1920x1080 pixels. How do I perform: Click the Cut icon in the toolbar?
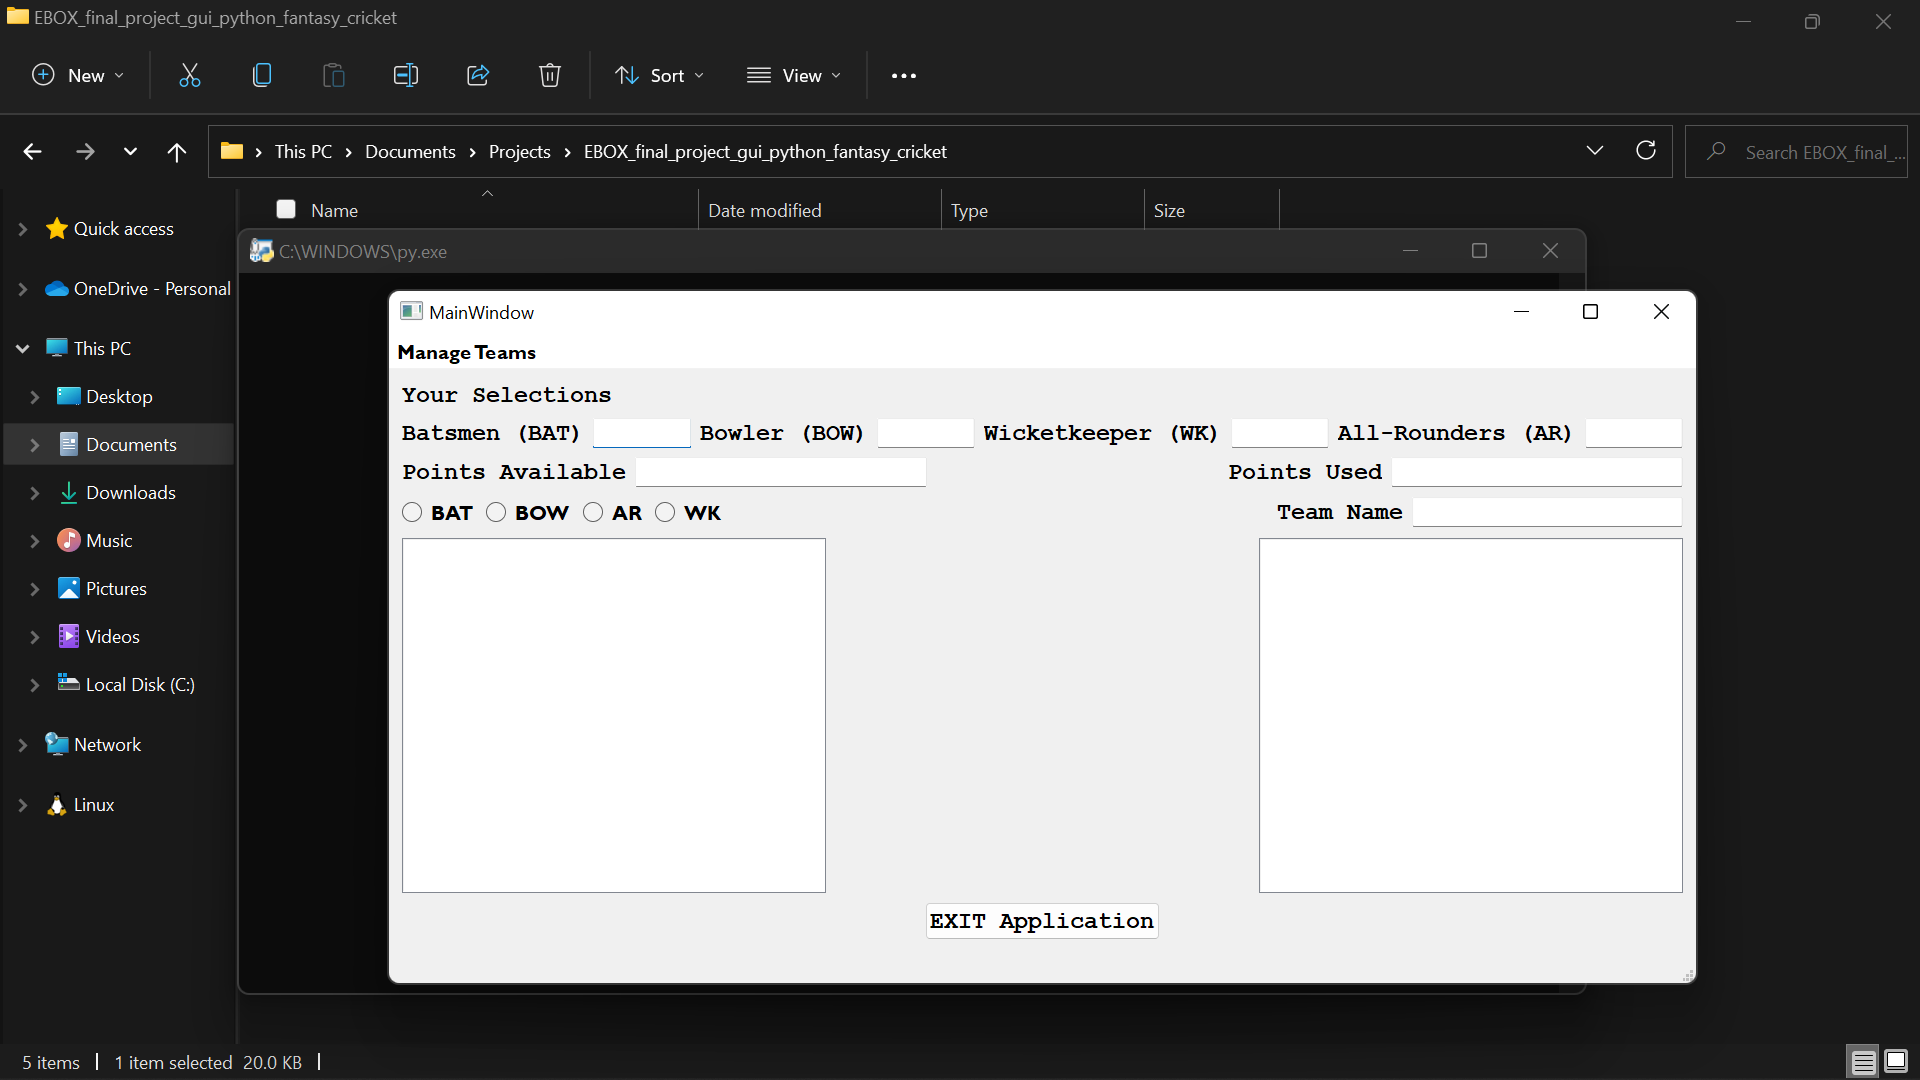coord(189,75)
